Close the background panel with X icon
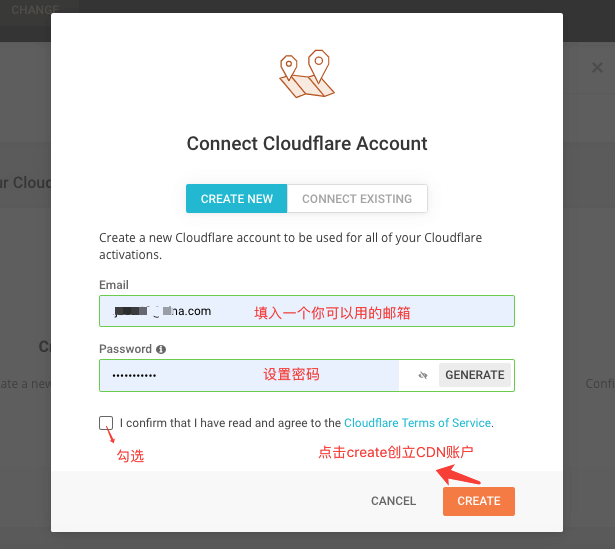Viewport: 615px width, 549px height. (x=597, y=67)
